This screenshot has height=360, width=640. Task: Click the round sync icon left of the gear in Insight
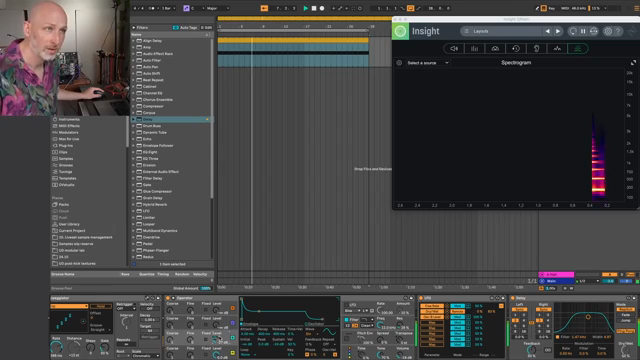(x=593, y=31)
